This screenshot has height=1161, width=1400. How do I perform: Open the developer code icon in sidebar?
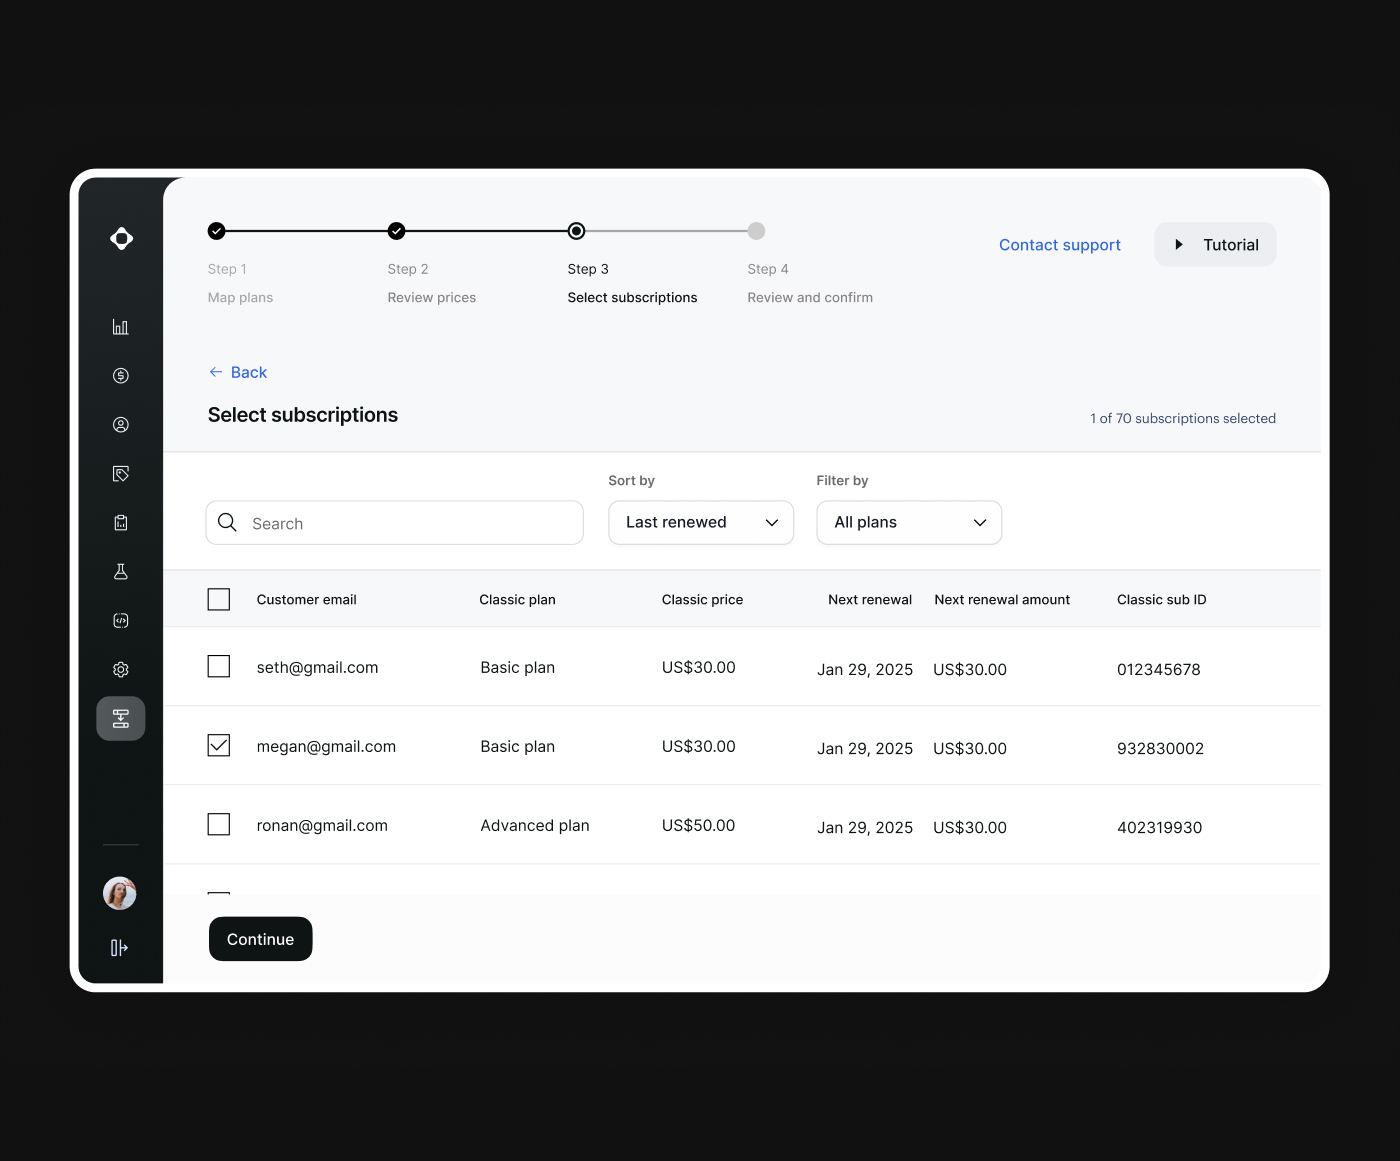pos(120,620)
